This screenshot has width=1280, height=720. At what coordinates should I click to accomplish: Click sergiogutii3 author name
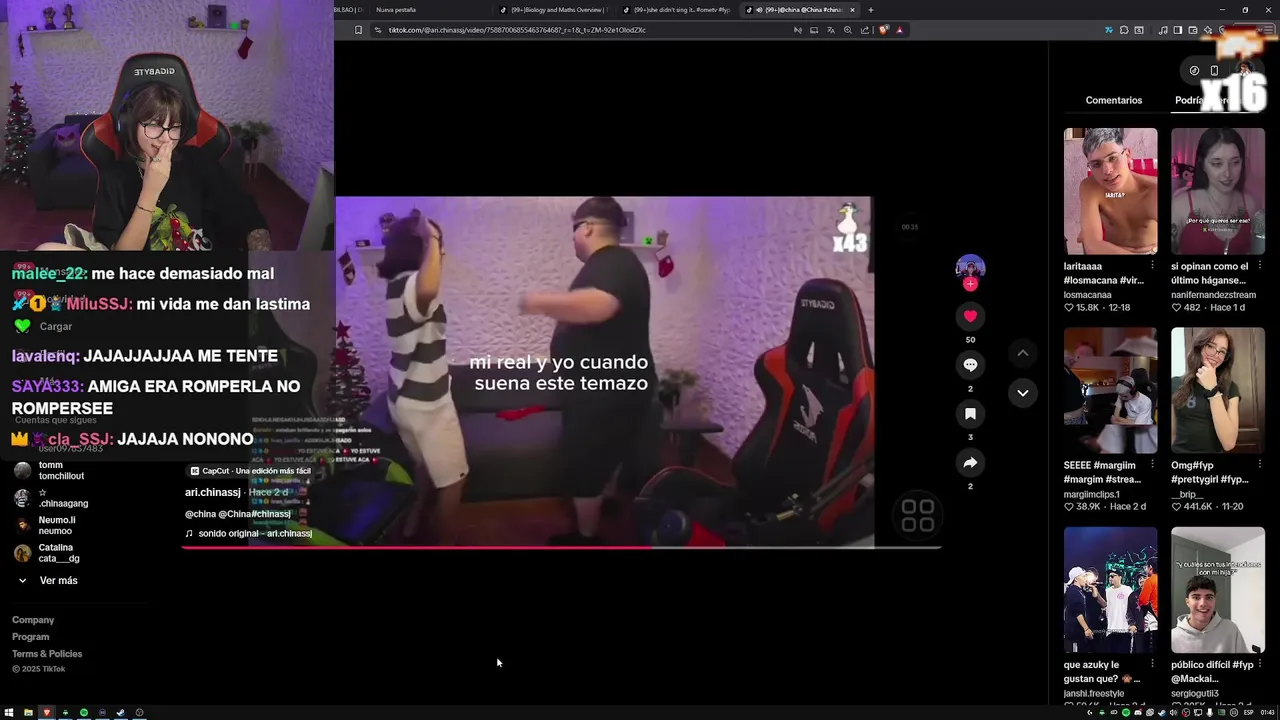[x=1195, y=693]
